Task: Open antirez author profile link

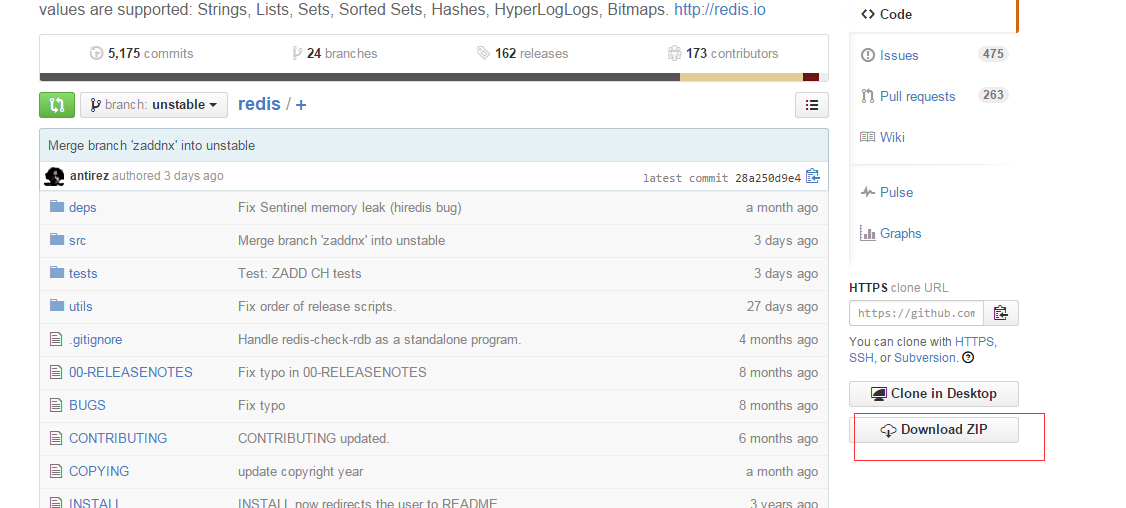Action: click(x=90, y=176)
